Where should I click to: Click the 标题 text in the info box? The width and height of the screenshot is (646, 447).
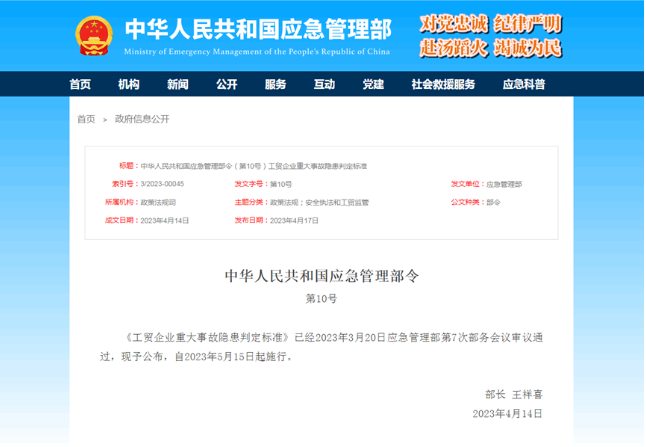[254, 166]
